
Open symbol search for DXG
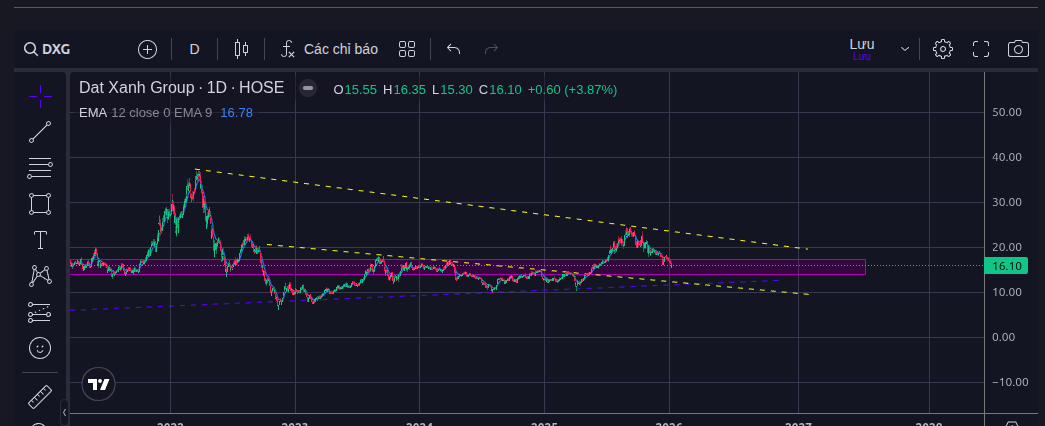(x=47, y=49)
